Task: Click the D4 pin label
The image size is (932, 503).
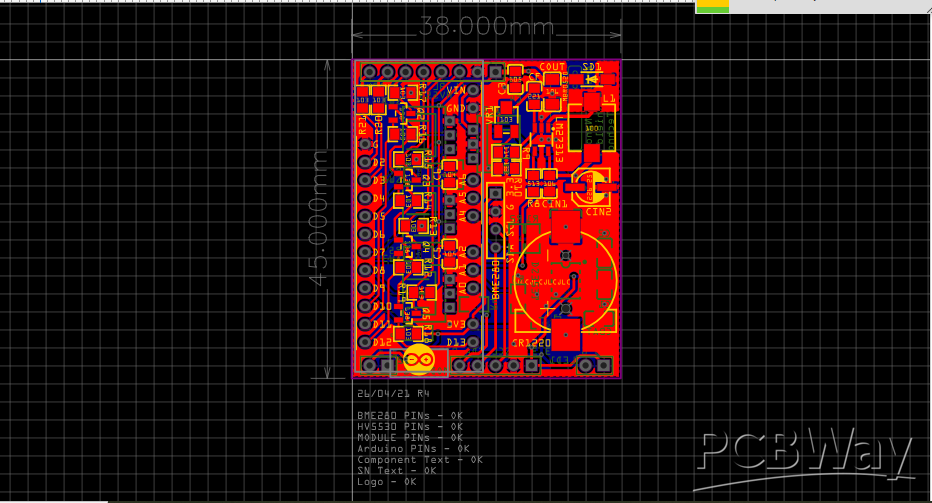Action: pos(379,198)
